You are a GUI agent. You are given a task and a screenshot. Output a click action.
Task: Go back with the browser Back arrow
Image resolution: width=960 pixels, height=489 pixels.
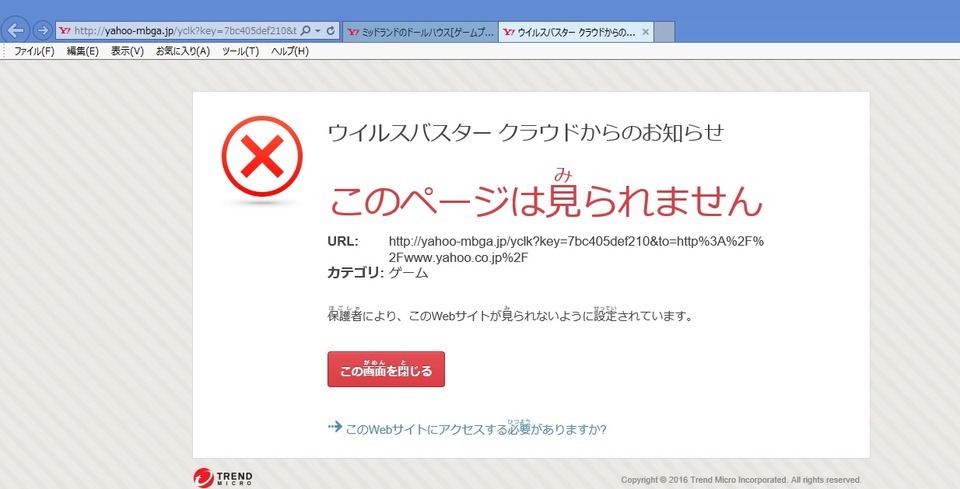point(17,29)
